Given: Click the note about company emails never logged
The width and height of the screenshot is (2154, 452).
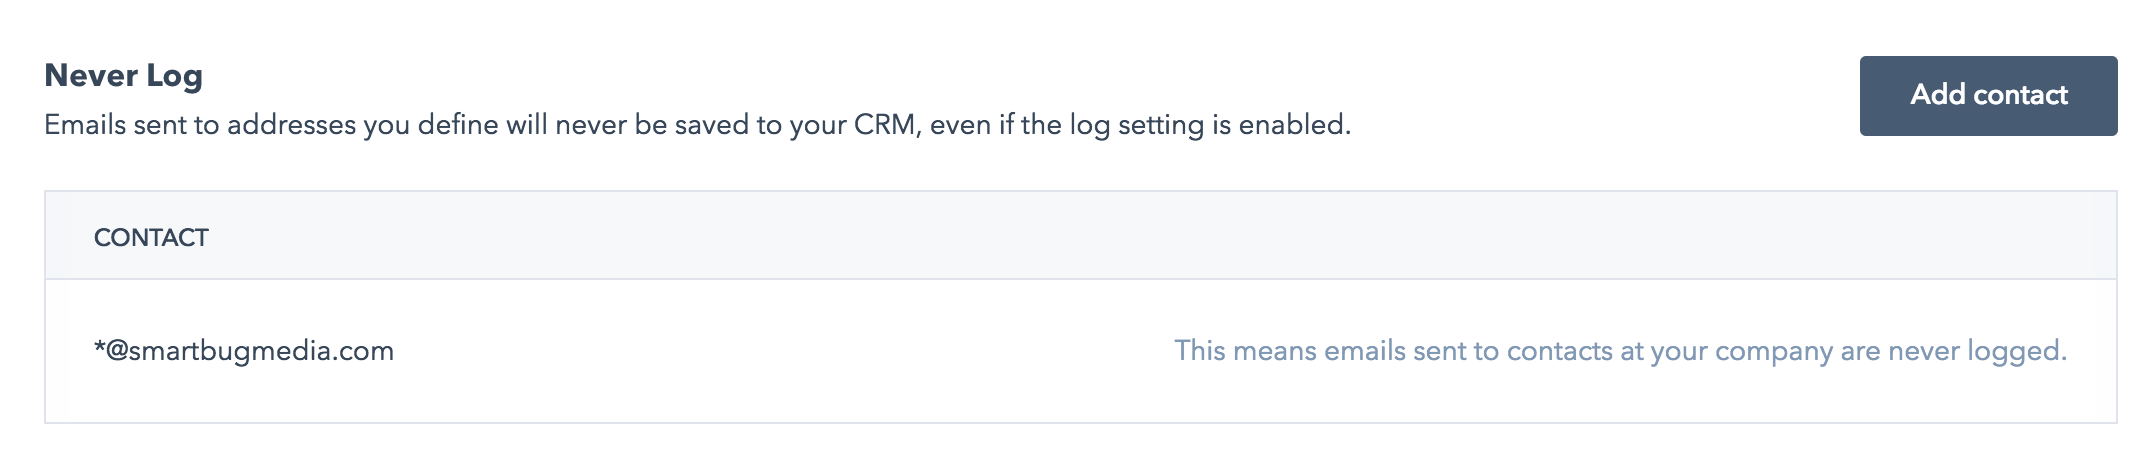Looking at the screenshot, I should 1620,351.
